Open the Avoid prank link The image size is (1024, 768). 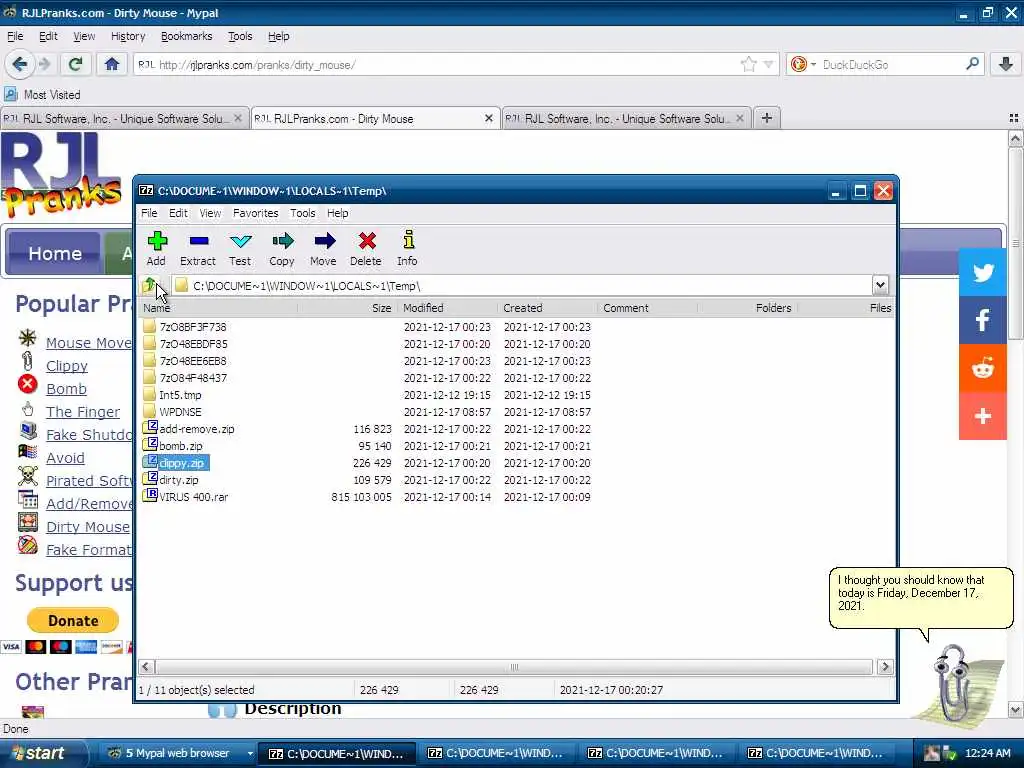click(65, 458)
